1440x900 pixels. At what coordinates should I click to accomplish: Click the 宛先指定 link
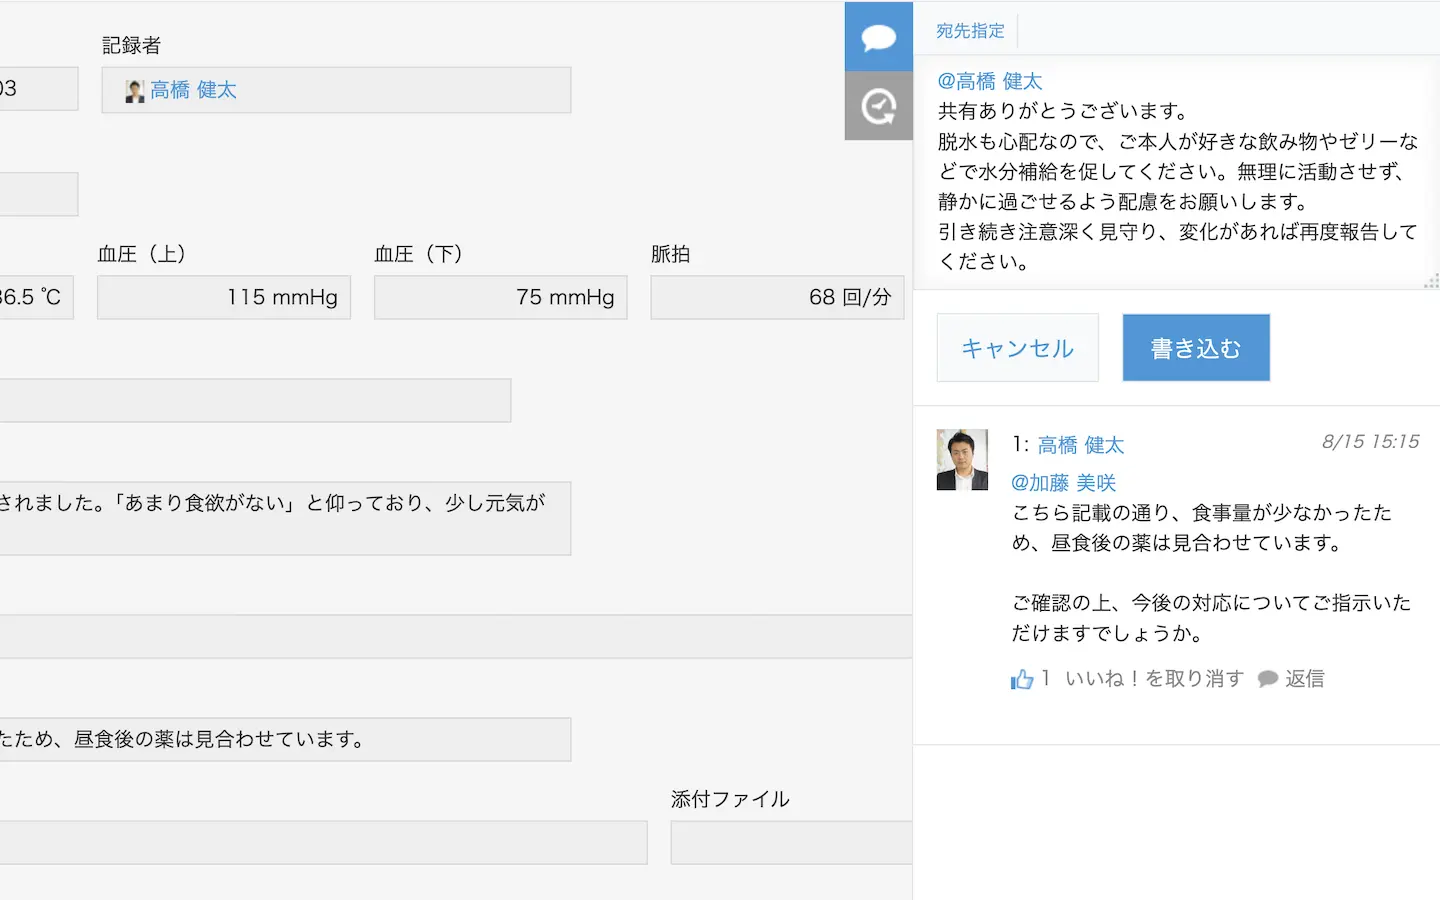click(969, 31)
